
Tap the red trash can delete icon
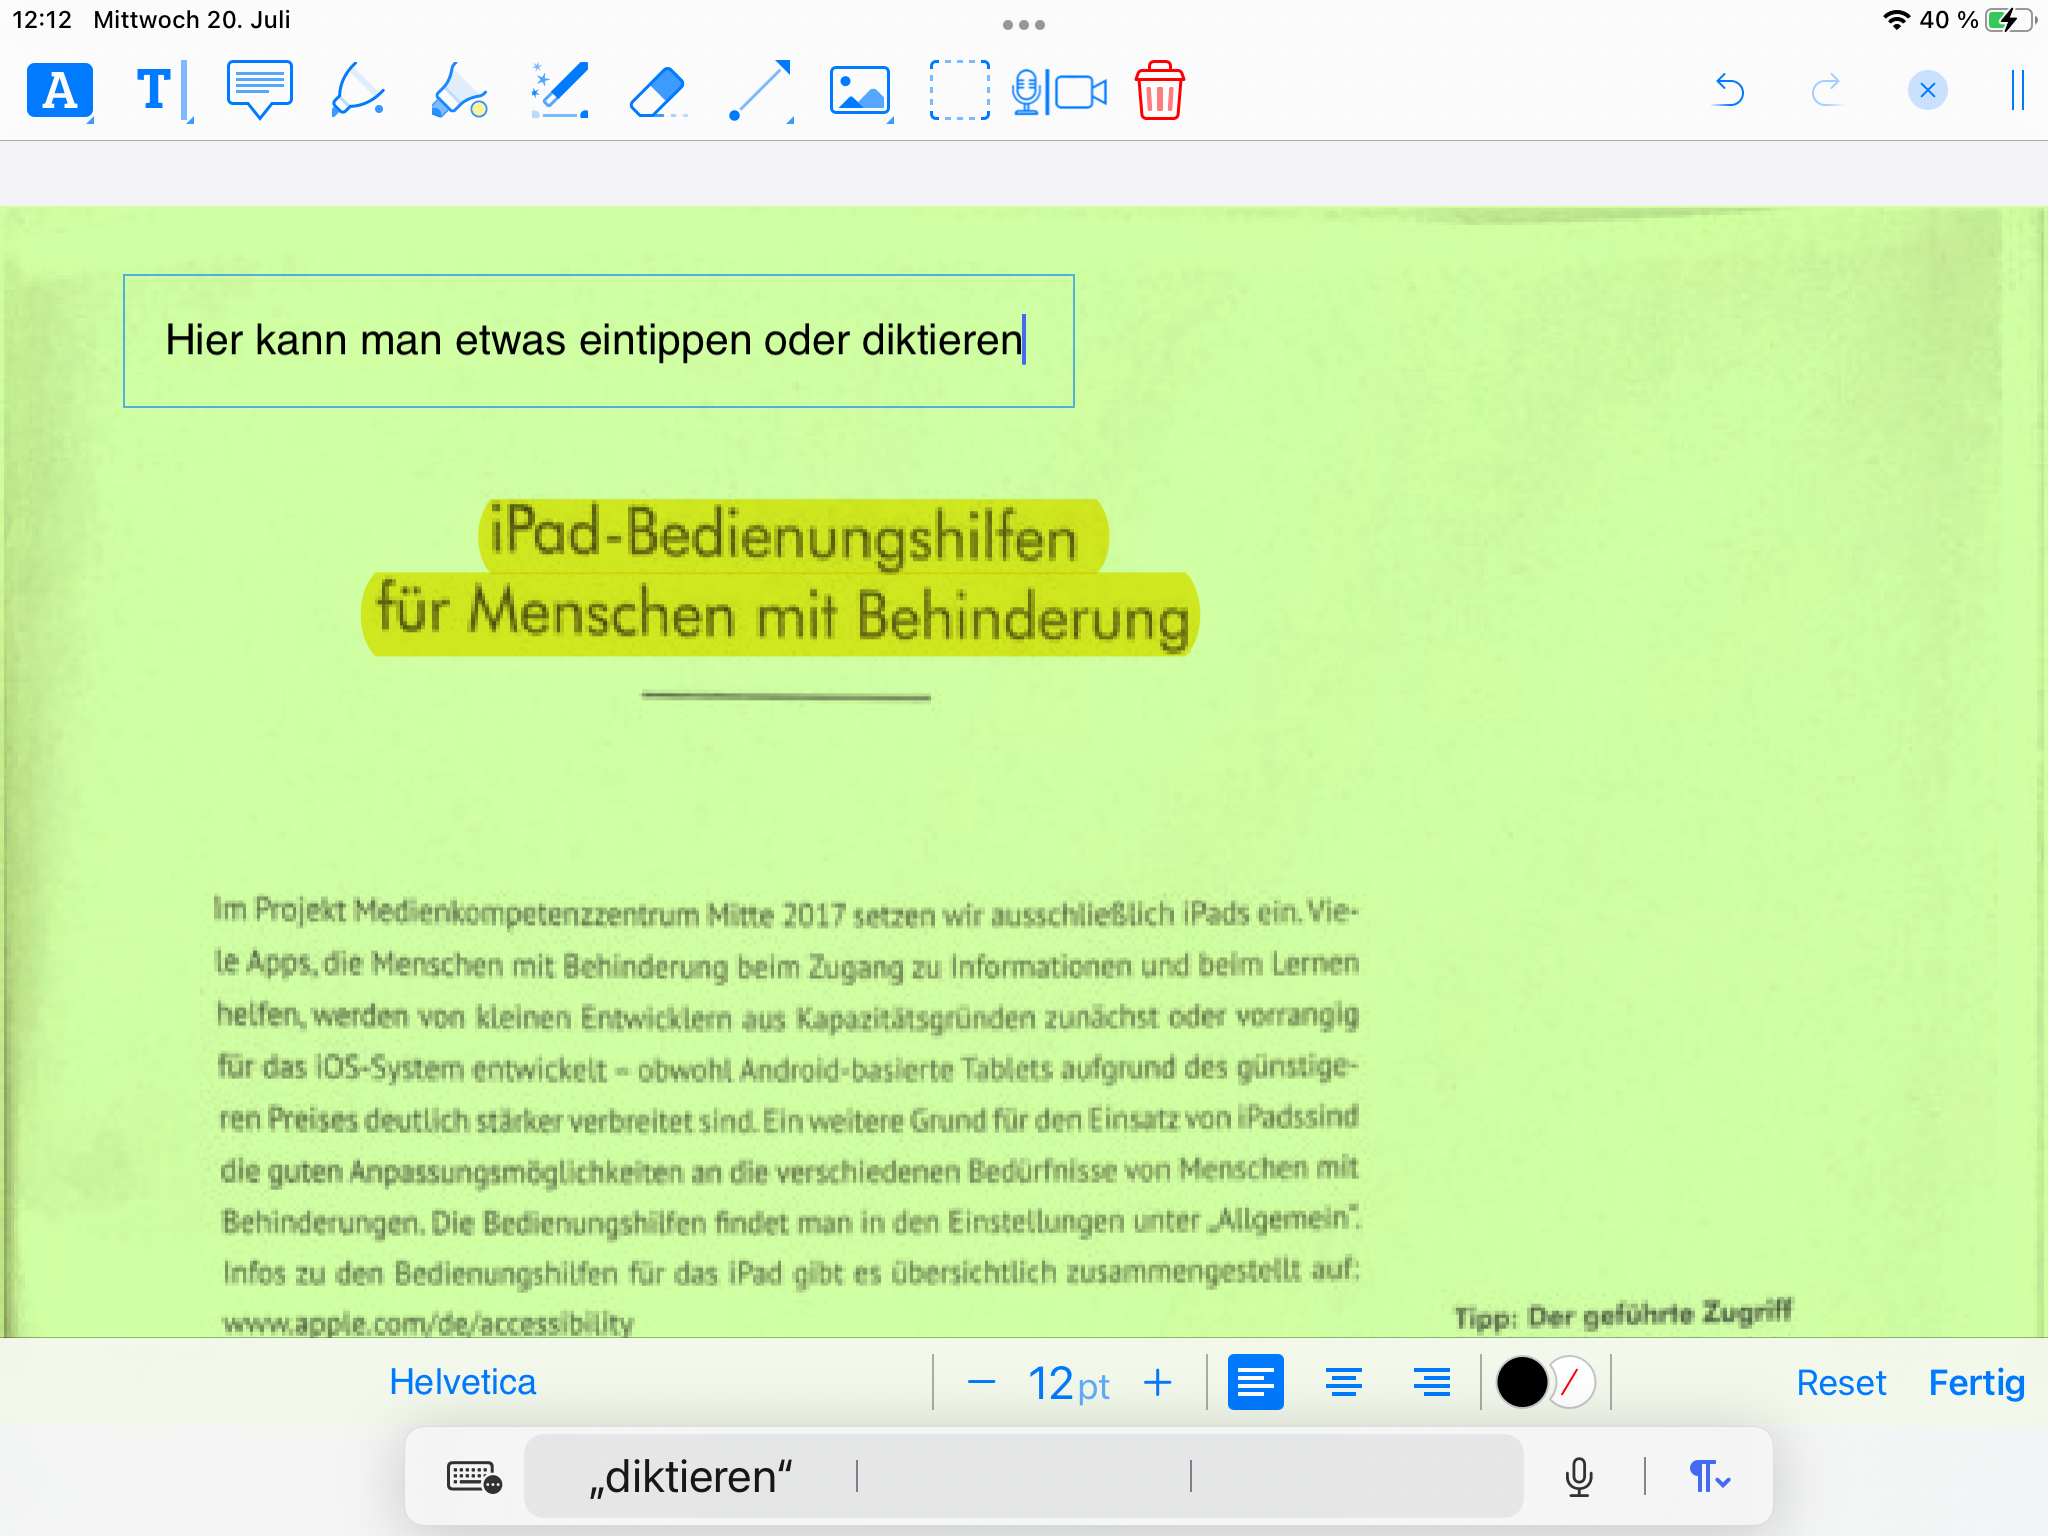click(1160, 91)
